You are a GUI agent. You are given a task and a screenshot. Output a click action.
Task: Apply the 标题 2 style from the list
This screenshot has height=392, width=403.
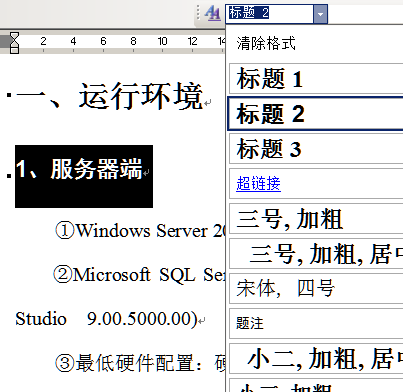click(x=315, y=114)
